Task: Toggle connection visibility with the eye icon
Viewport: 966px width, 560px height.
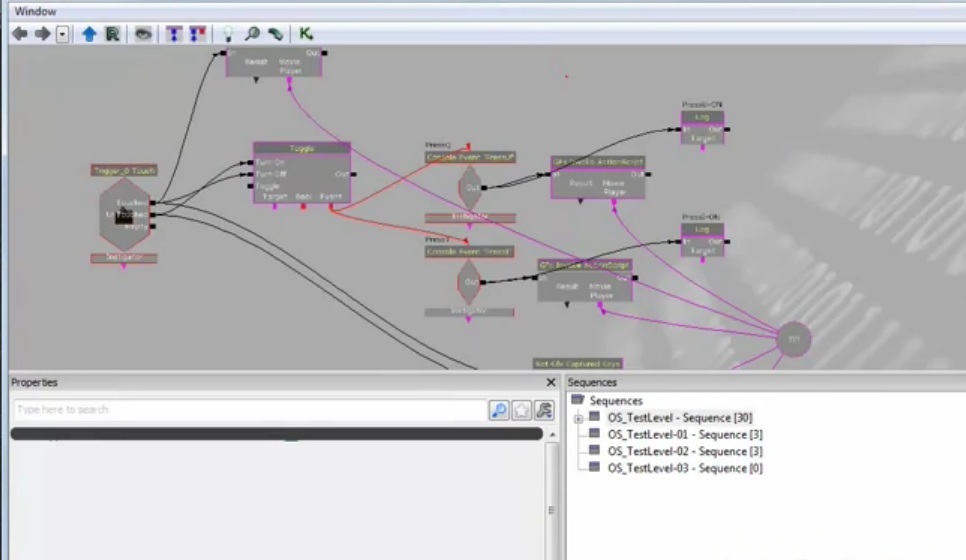Action: pyautogui.click(x=143, y=34)
